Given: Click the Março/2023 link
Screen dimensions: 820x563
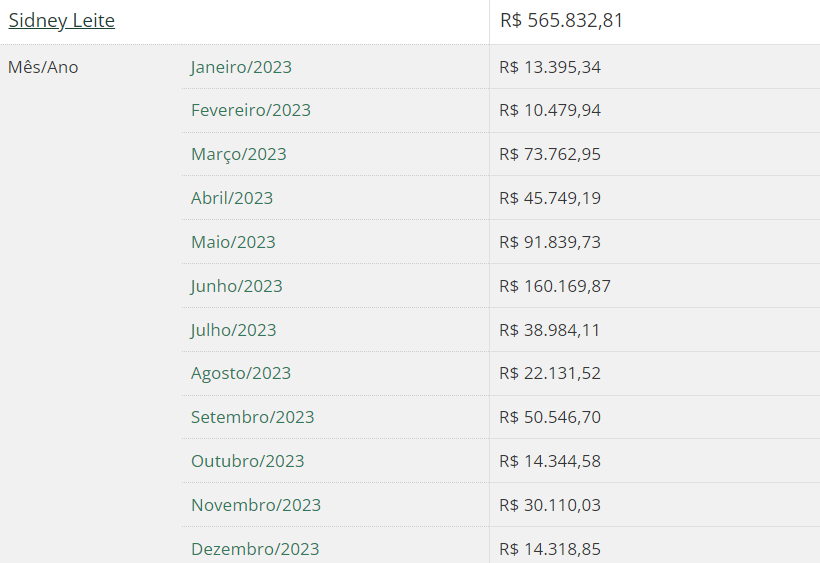Looking at the screenshot, I should click(x=238, y=154).
